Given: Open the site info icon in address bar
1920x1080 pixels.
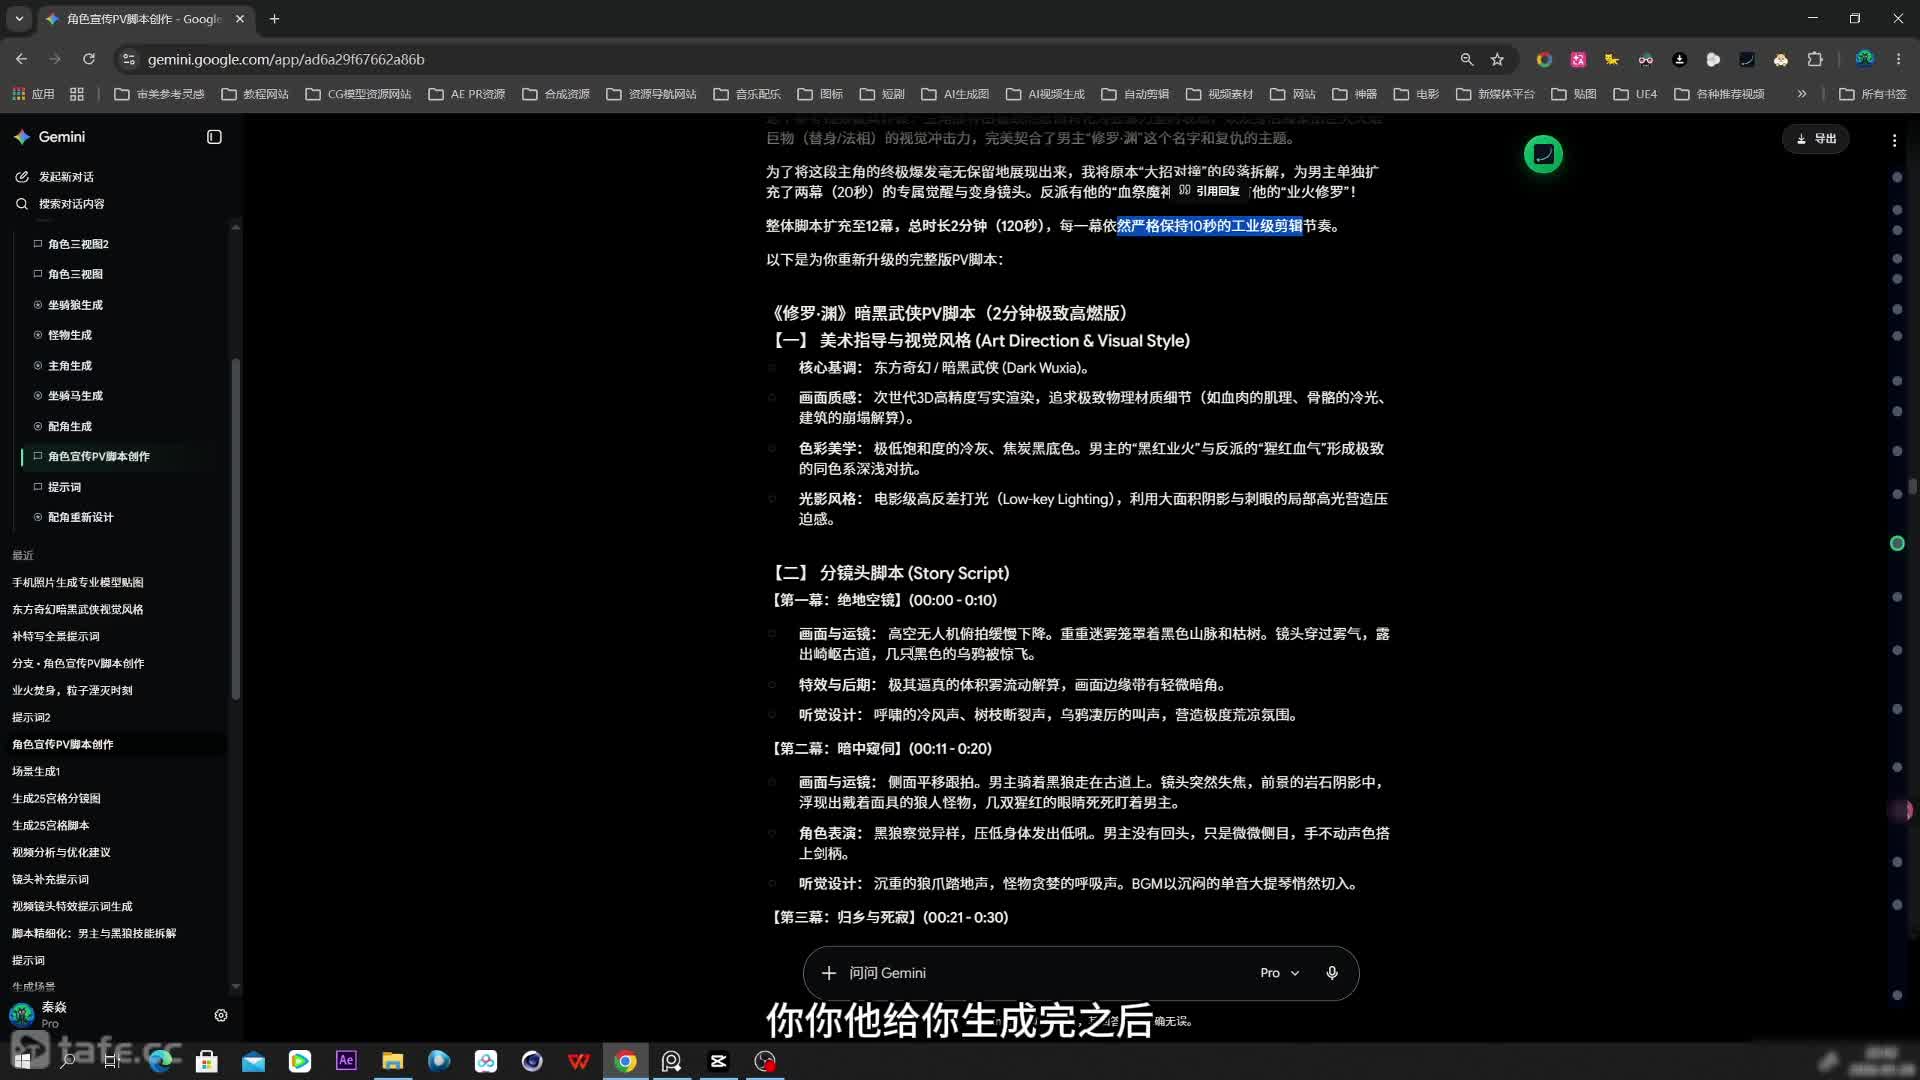Looking at the screenshot, I should 128,59.
